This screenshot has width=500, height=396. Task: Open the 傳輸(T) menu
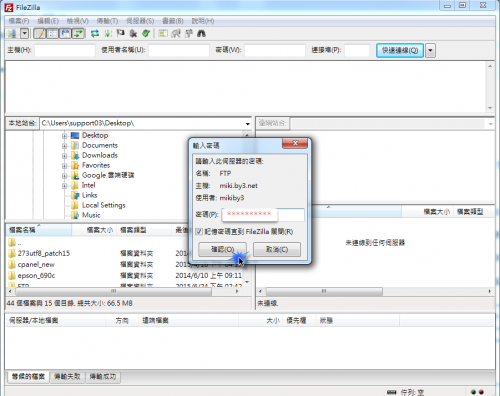click(x=107, y=21)
